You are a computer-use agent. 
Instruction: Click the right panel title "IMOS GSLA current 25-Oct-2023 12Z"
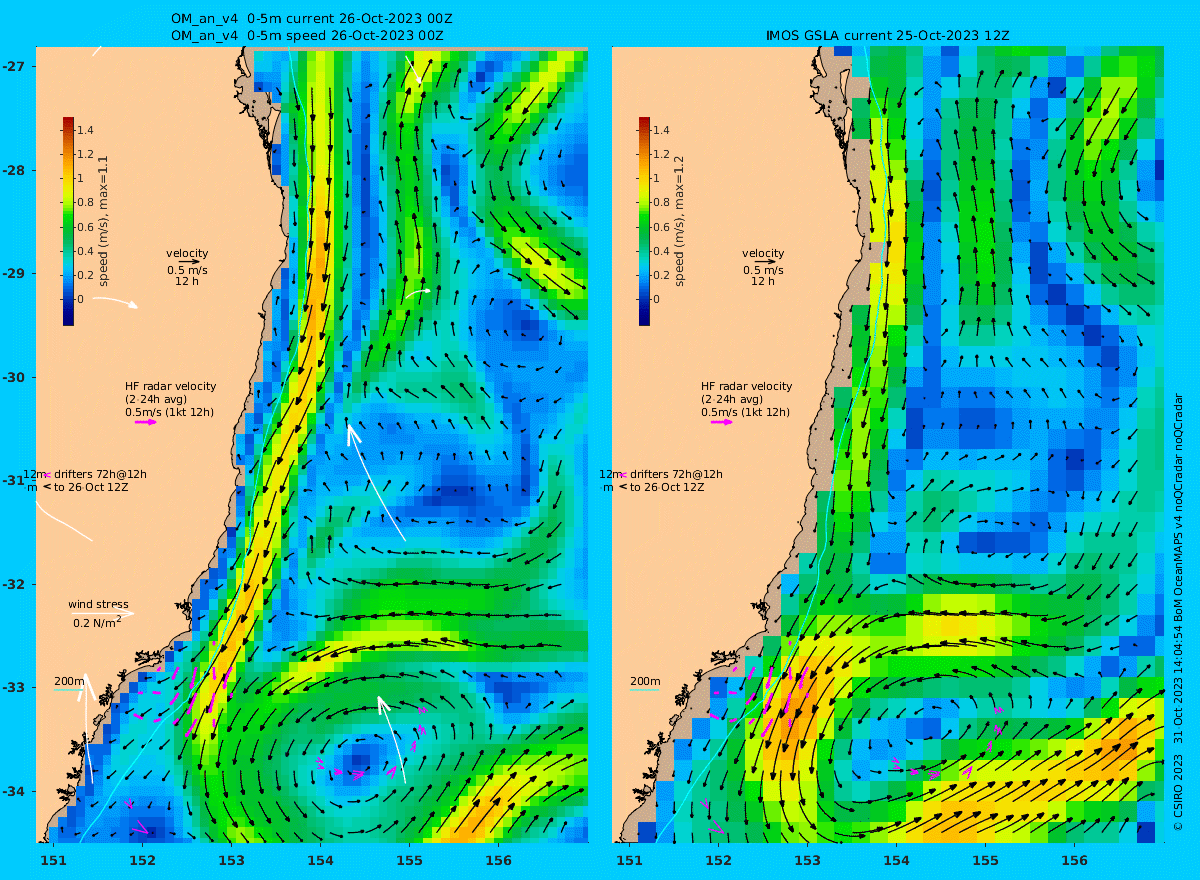[x=888, y=35]
